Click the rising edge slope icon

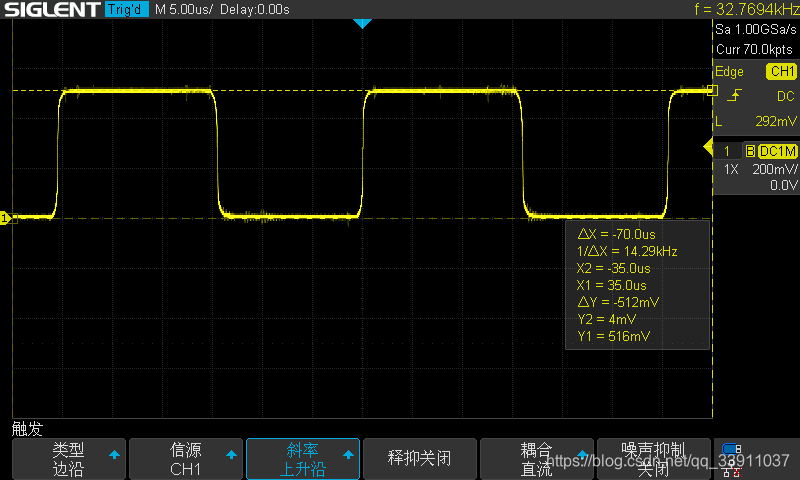(734, 95)
